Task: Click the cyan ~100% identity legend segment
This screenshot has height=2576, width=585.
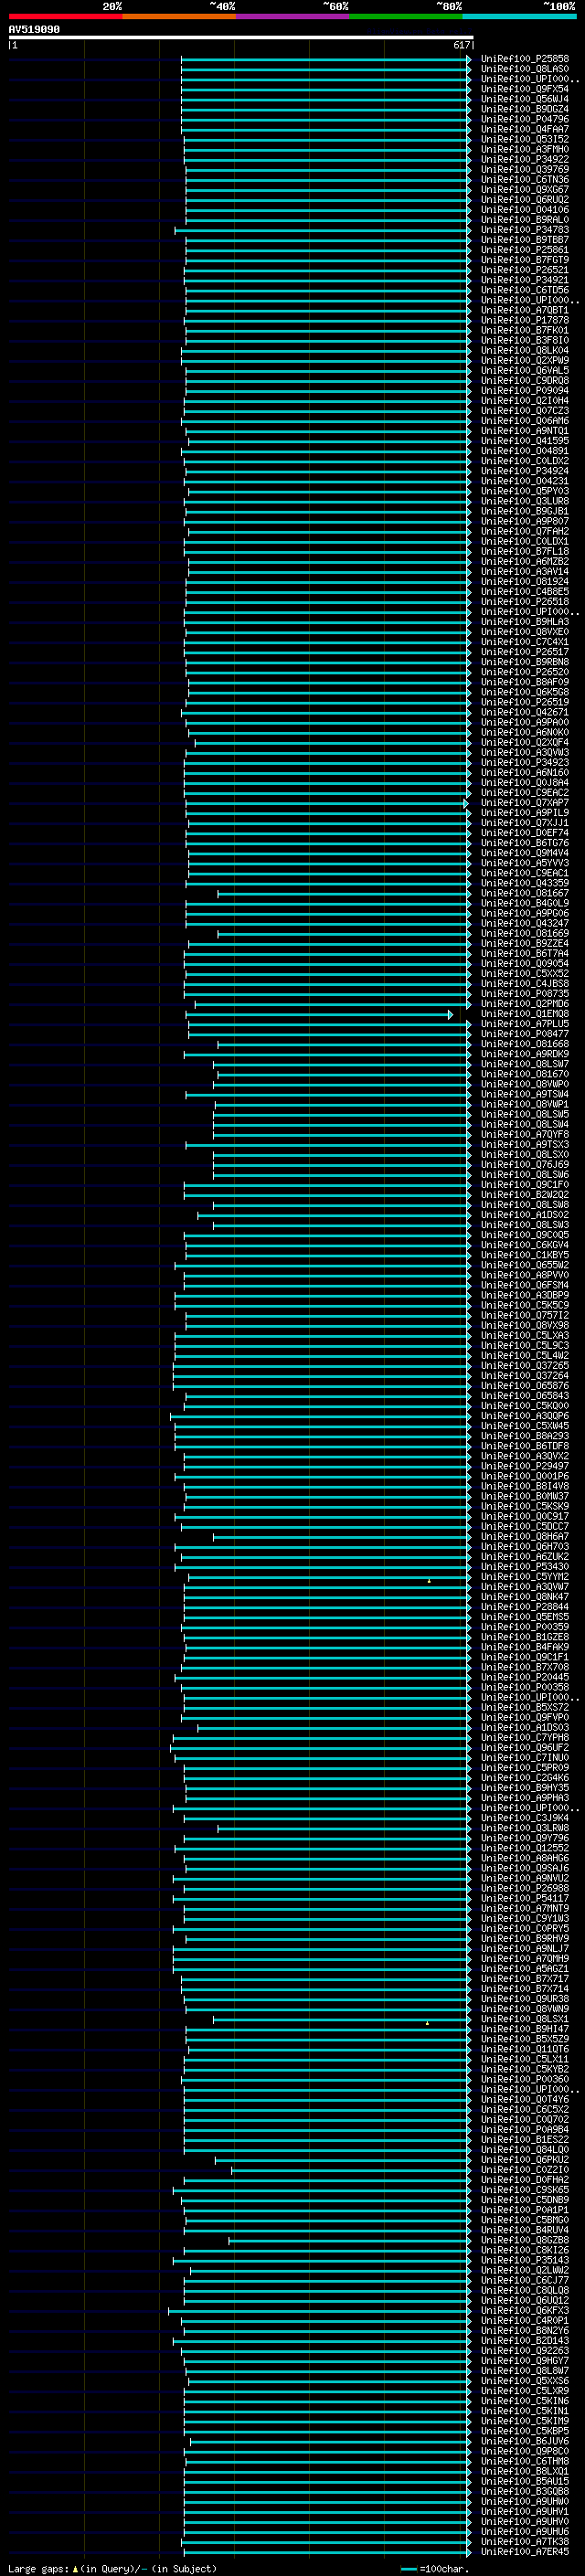Action: pyautogui.click(x=519, y=16)
